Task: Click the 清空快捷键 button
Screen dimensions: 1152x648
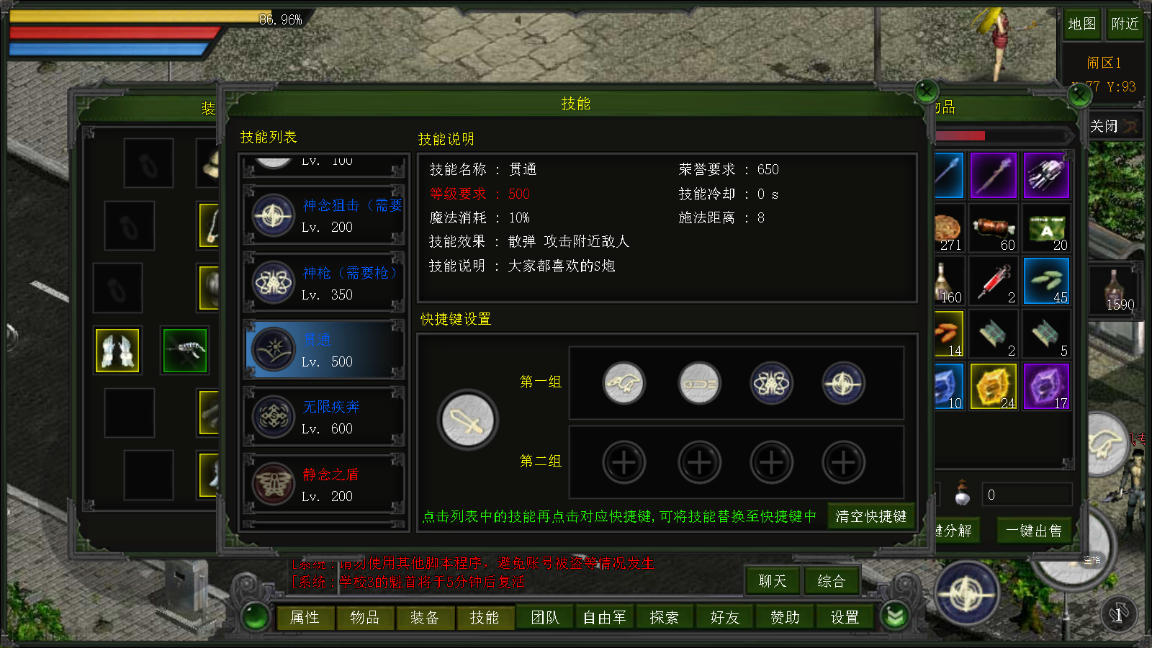Action: coord(871,517)
